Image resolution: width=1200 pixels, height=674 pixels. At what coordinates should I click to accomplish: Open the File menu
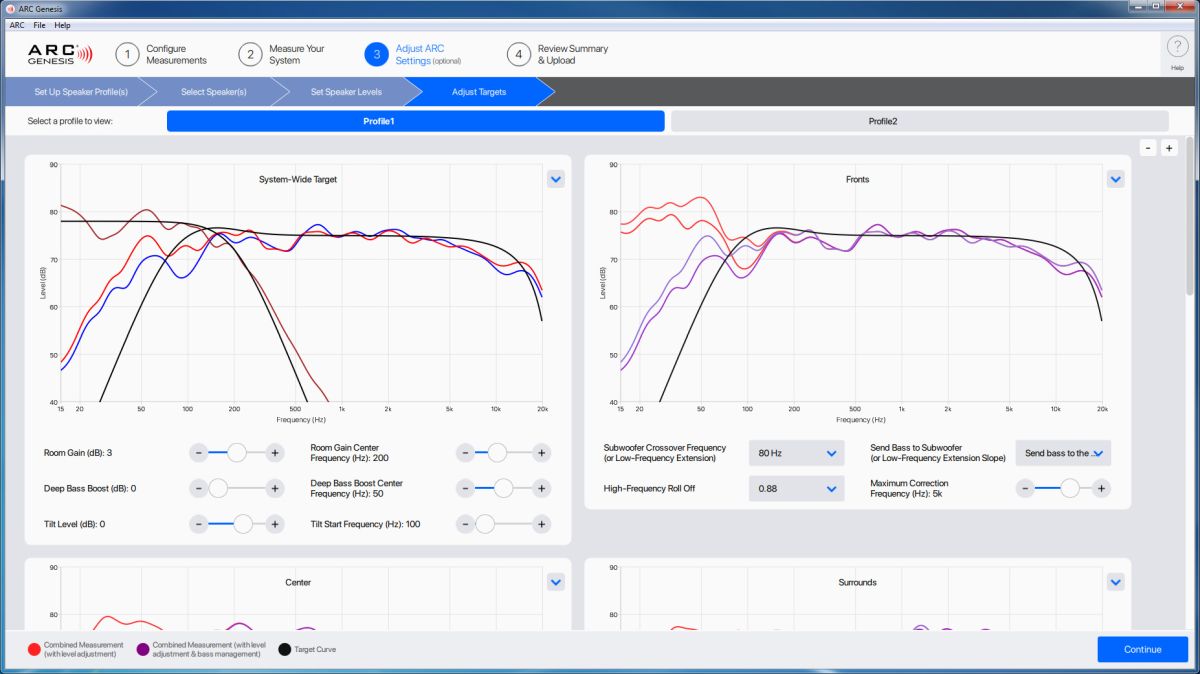(x=39, y=25)
